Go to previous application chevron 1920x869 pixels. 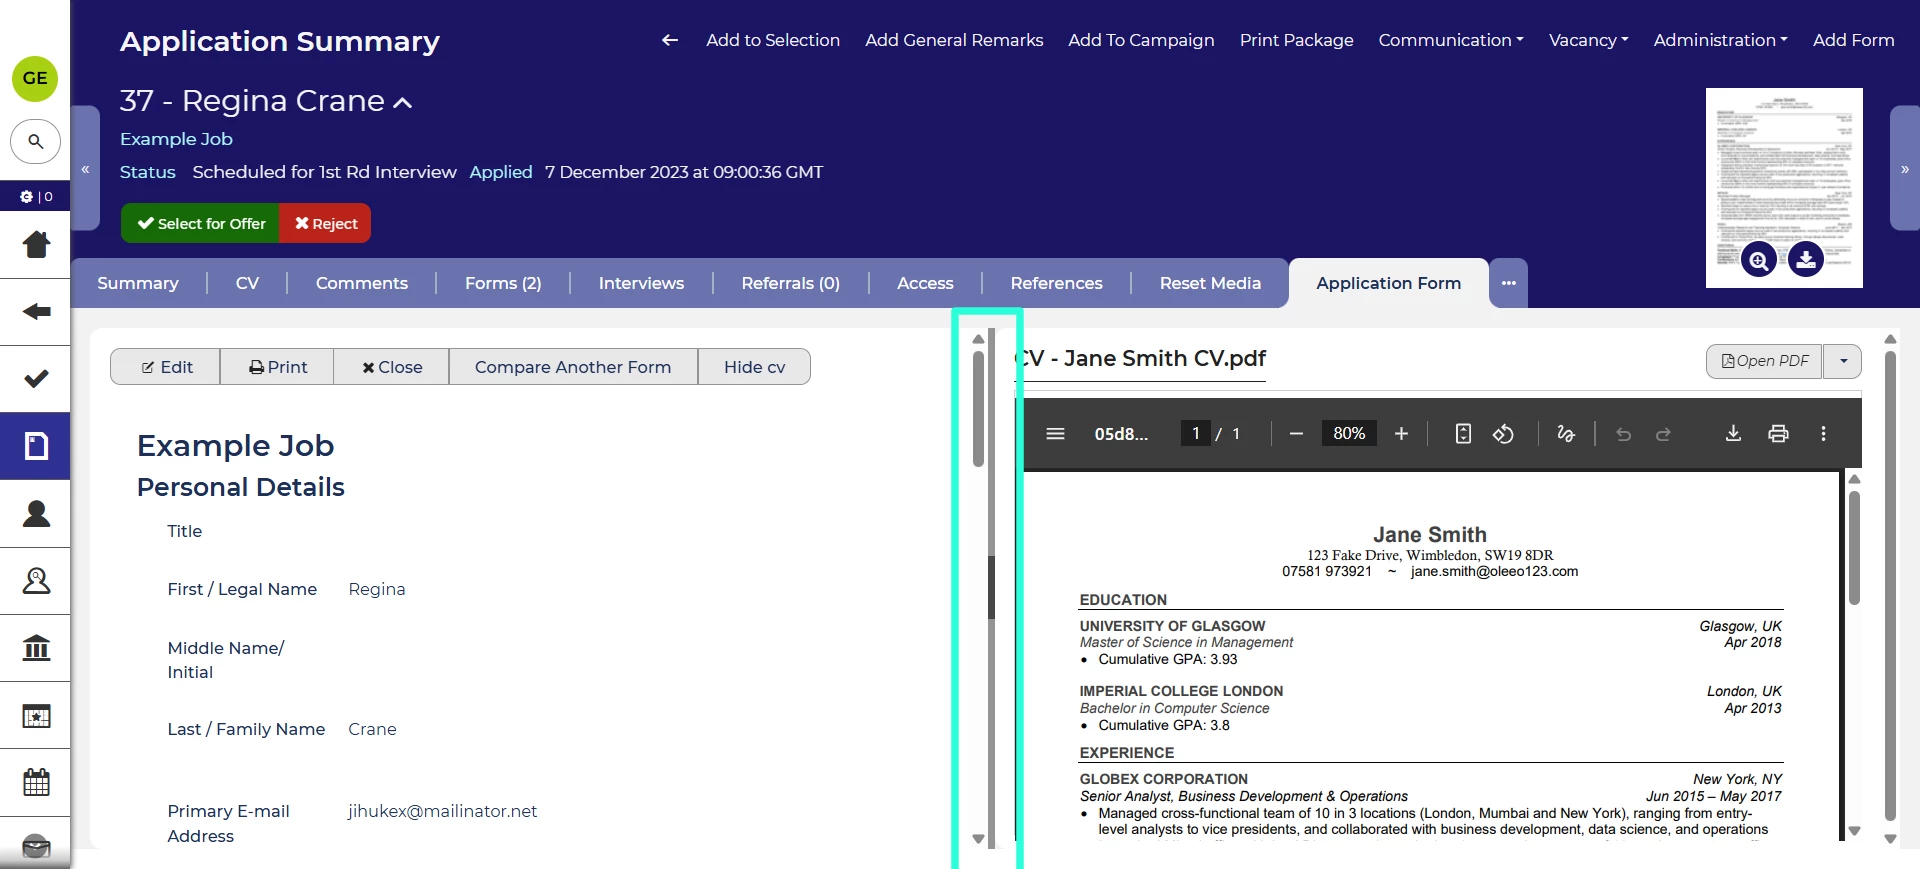coord(86,169)
